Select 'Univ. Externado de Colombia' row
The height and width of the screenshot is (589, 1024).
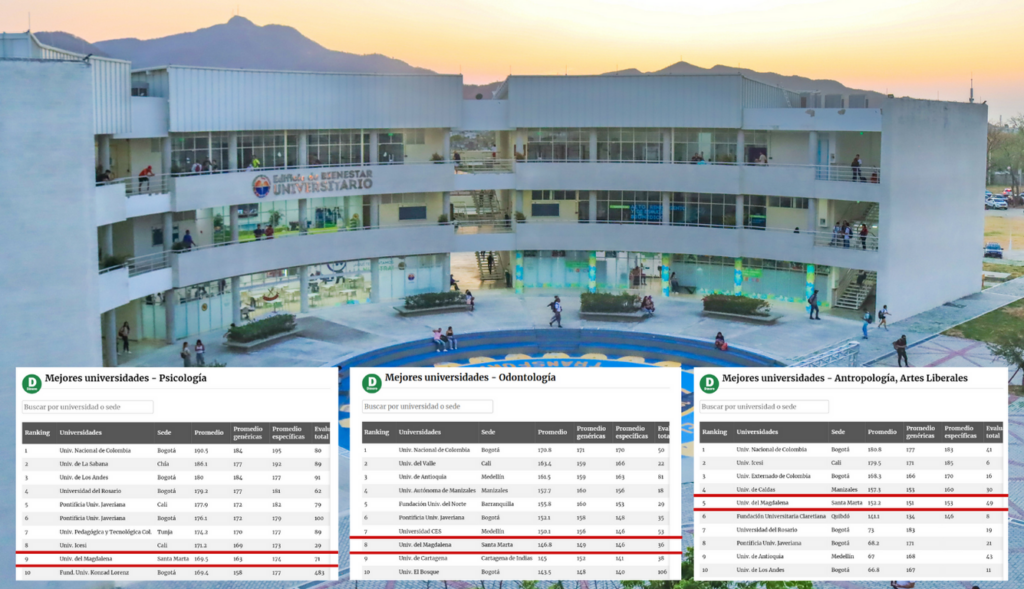(x=852, y=476)
